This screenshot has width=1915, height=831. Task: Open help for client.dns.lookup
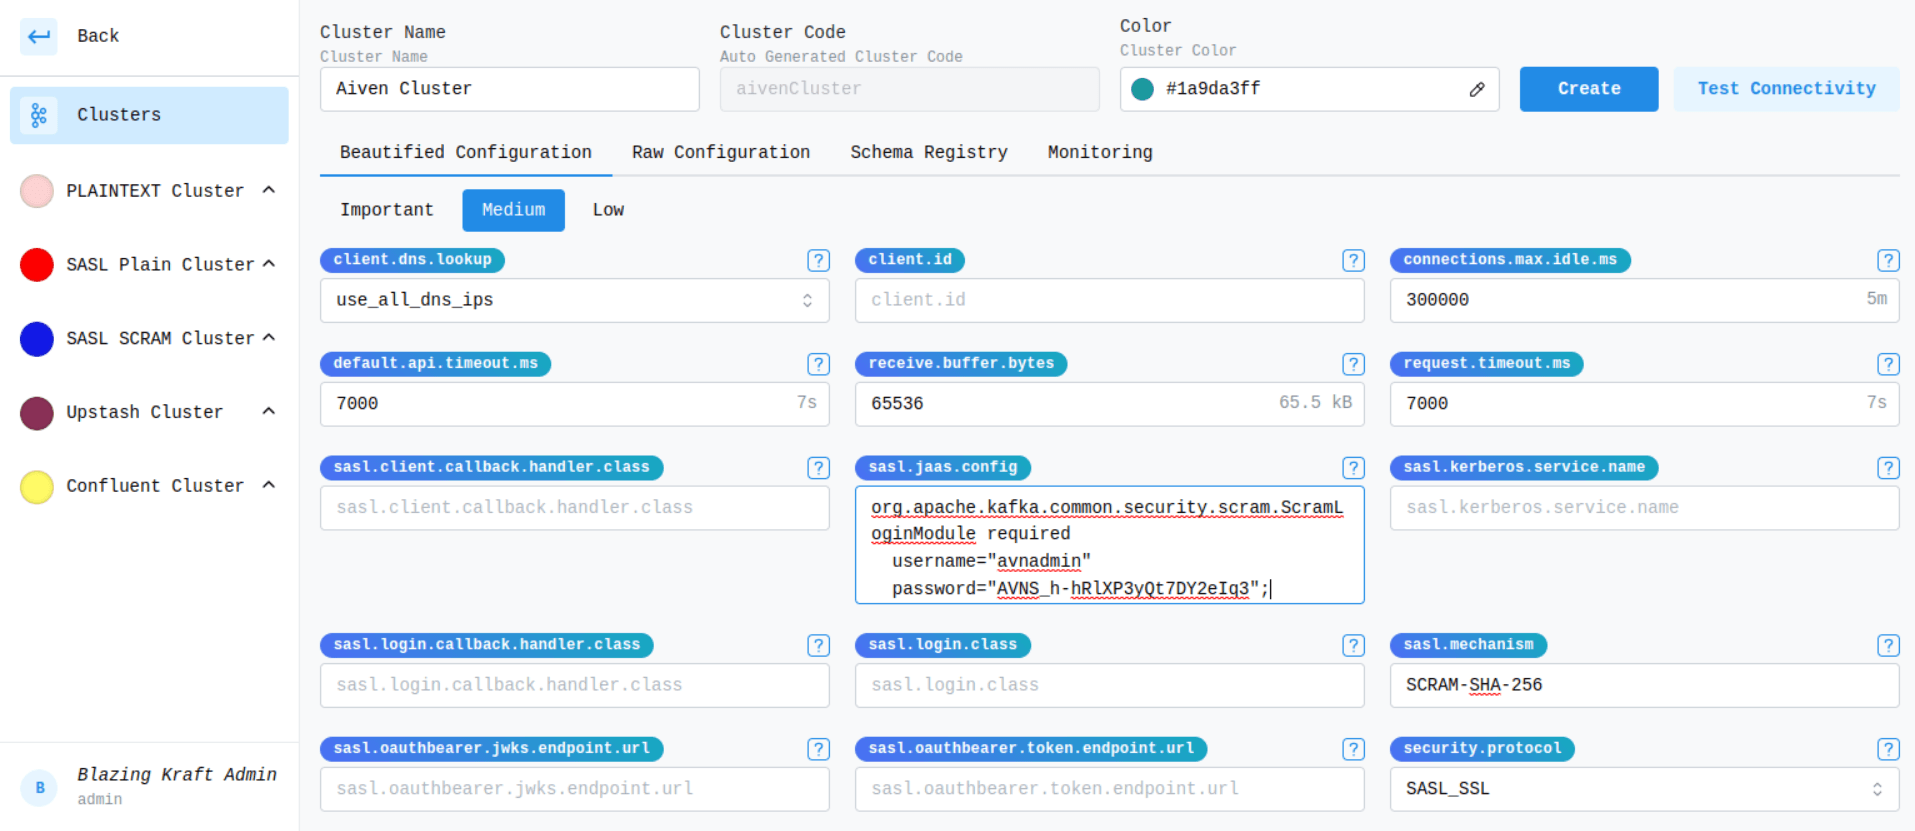pyautogui.click(x=818, y=260)
